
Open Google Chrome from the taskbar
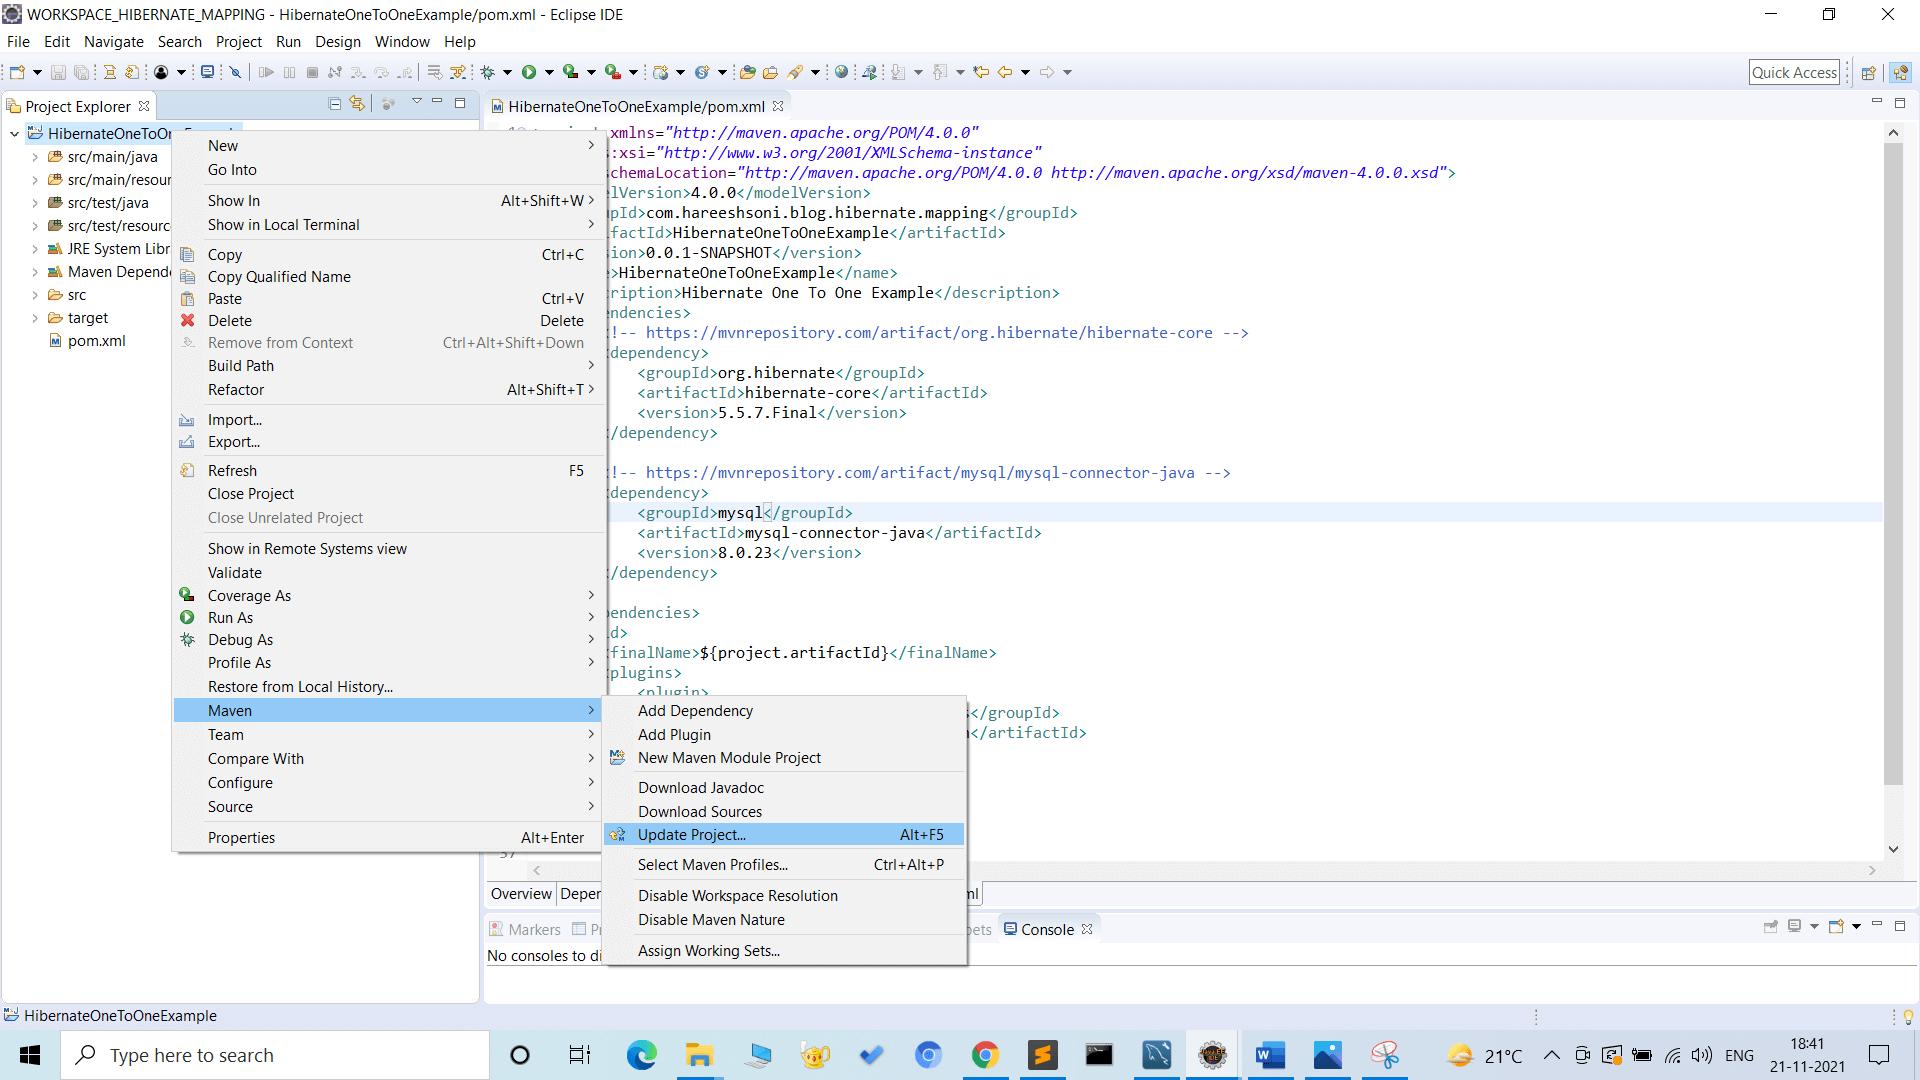985,1055
